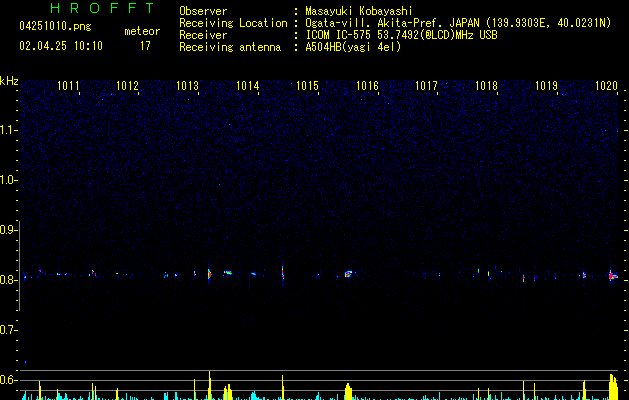Viewport: 629px width, 400px height.
Task: Click time marker 1020
Action: click(x=606, y=86)
